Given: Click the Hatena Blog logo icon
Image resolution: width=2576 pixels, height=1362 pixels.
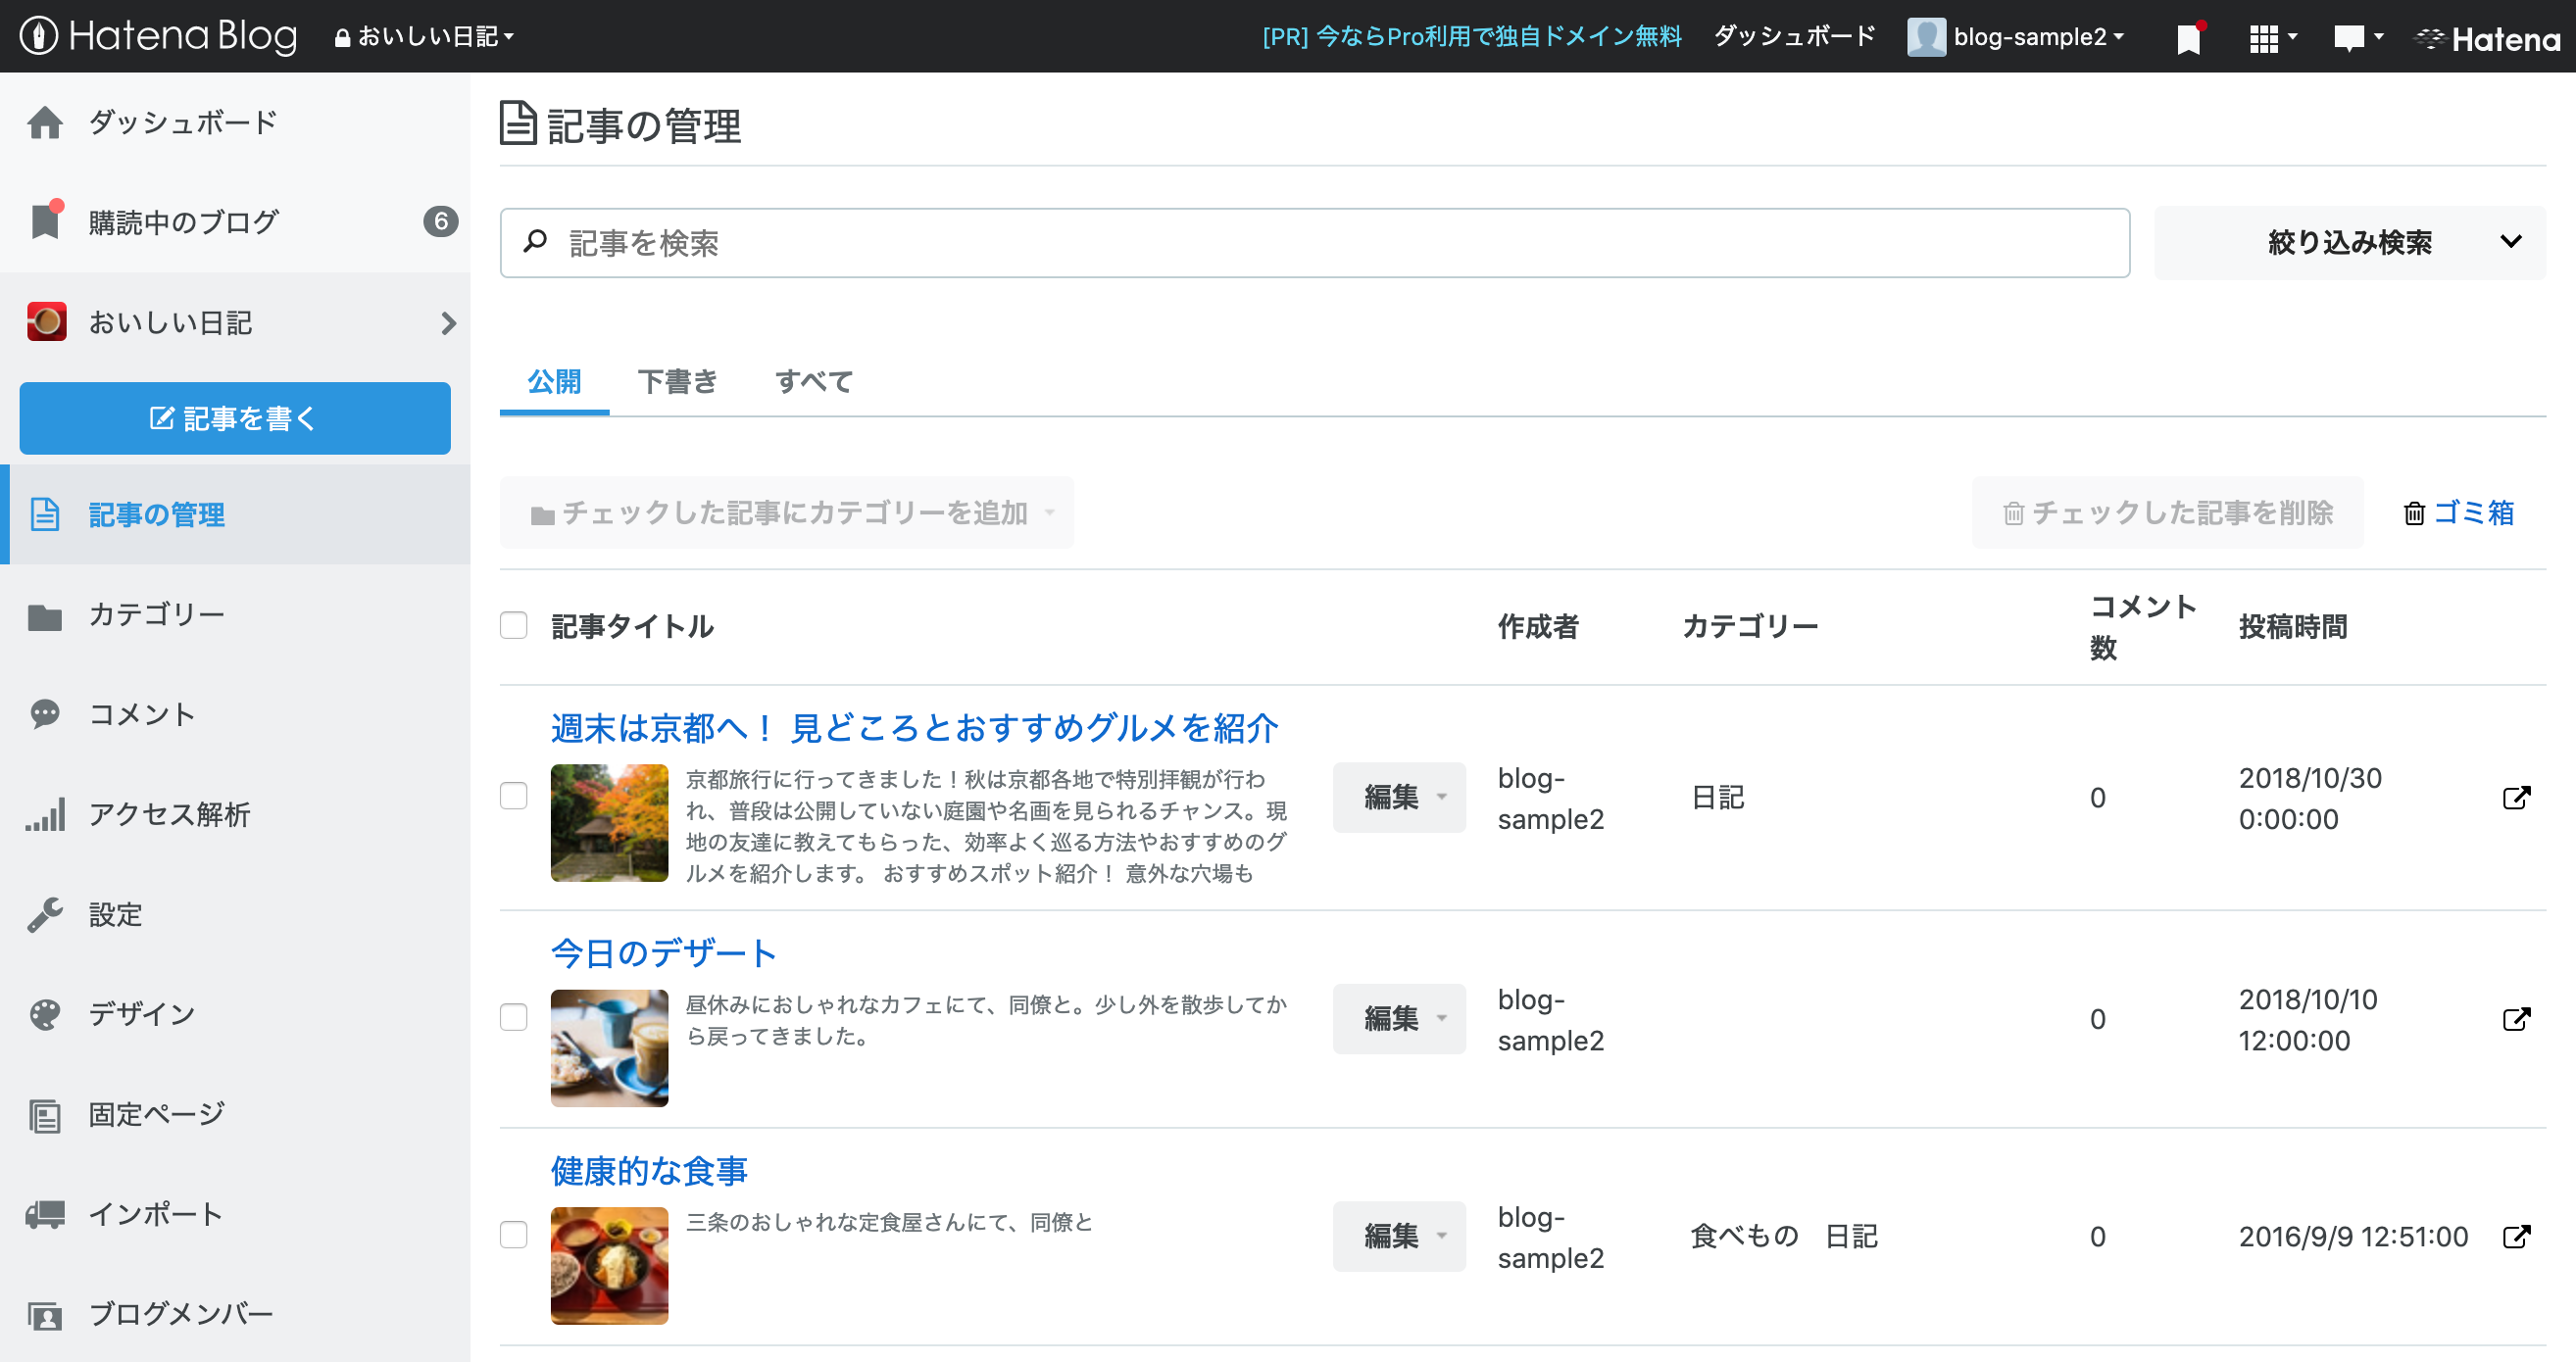Looking at the screenshot, I should tap(38, 36).
